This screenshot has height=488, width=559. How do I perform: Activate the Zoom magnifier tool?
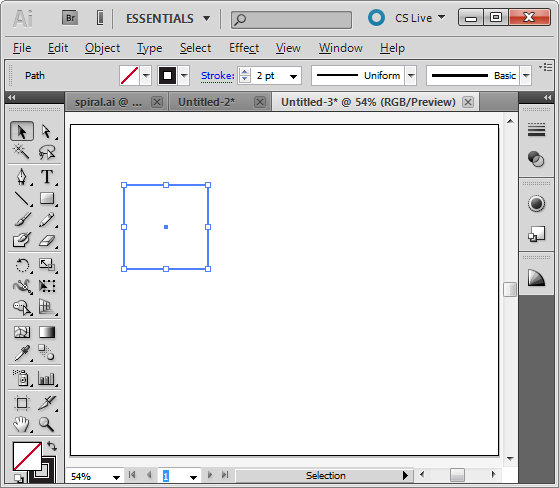pos(46,424)
